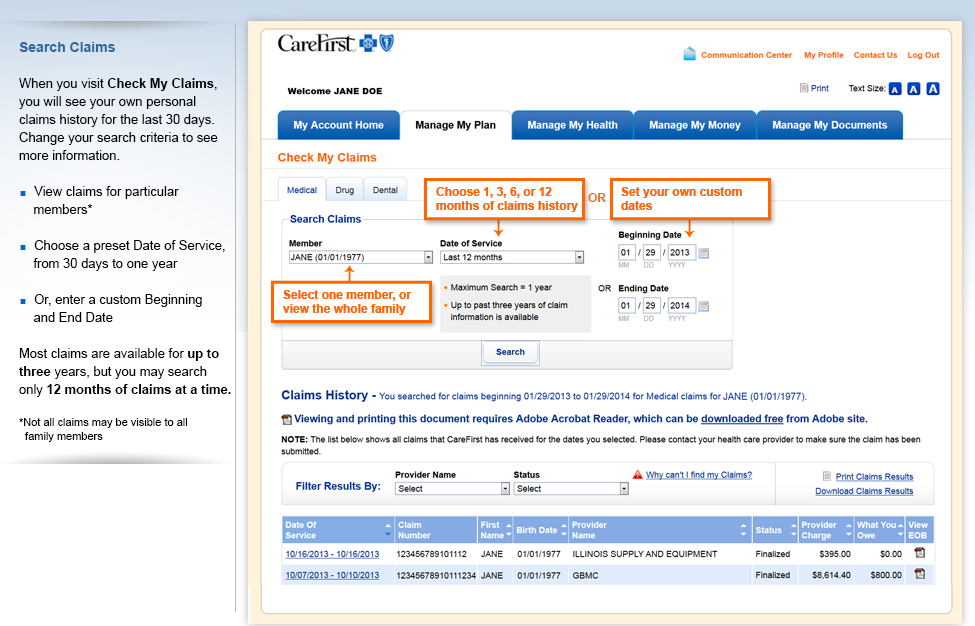Click the Ending Date month field

626,305
